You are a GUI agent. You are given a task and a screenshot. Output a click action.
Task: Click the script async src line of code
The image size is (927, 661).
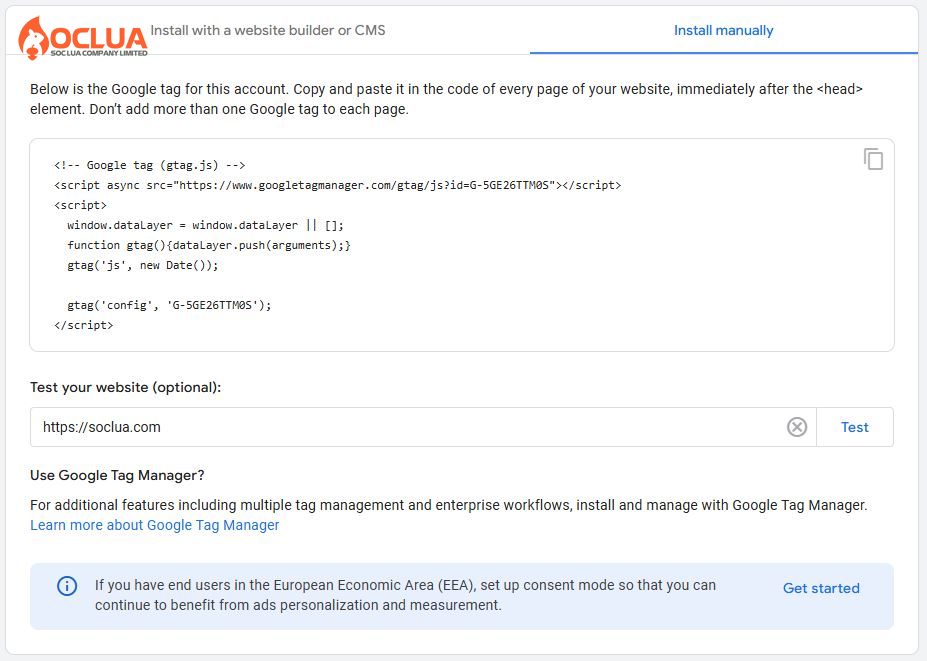click(x=338, y=185)
